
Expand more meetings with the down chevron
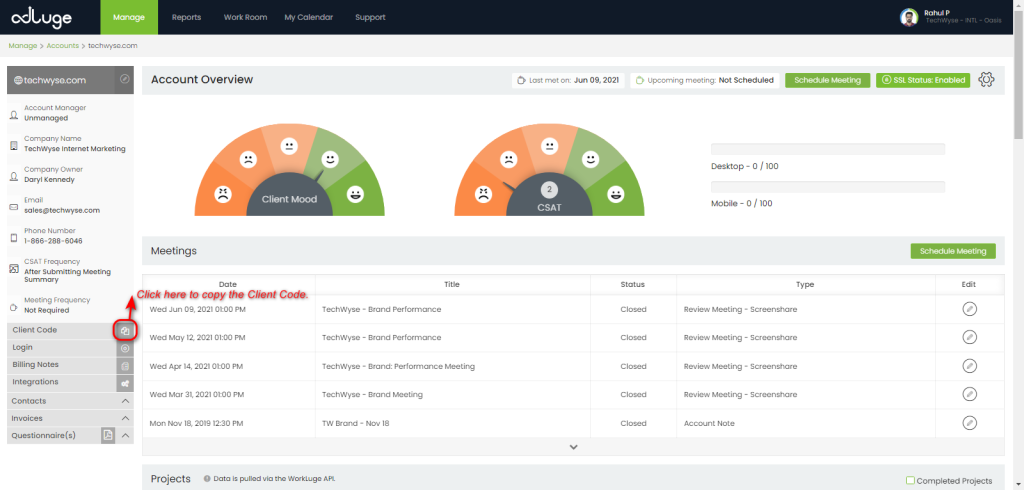pos(573,447)
